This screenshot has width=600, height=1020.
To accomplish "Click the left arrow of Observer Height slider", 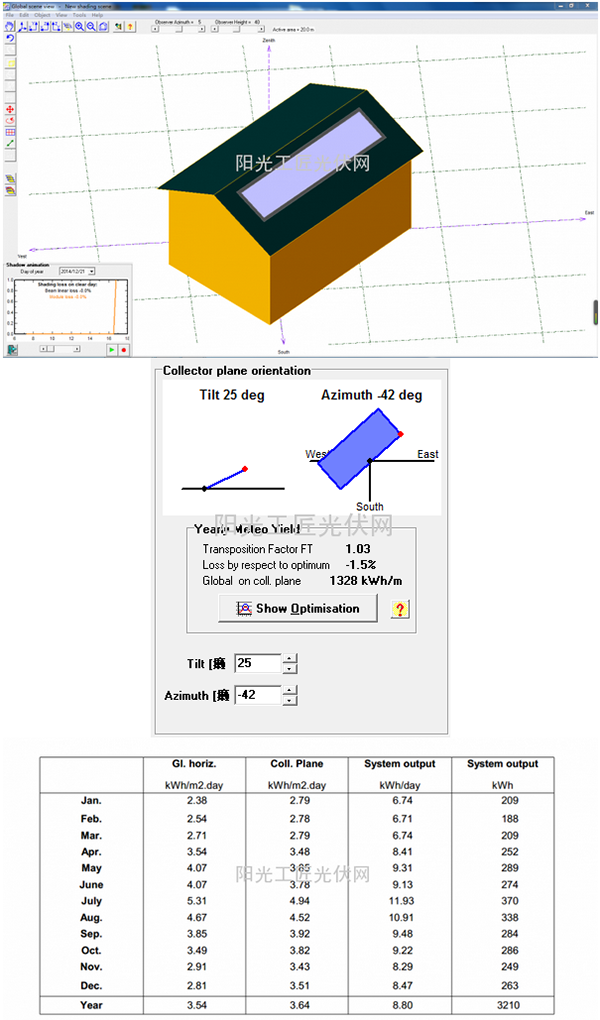I will [x=215, y=29].
